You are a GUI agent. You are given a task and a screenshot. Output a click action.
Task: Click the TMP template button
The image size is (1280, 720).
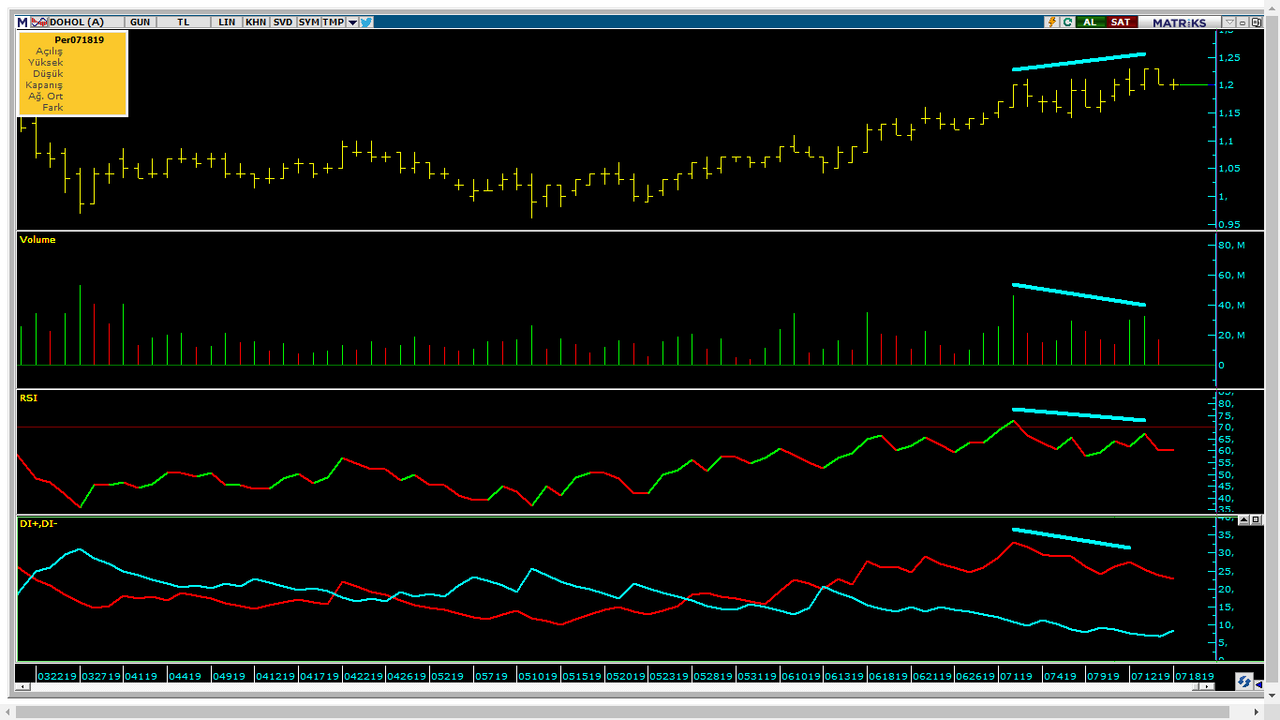tap(333, 22)
